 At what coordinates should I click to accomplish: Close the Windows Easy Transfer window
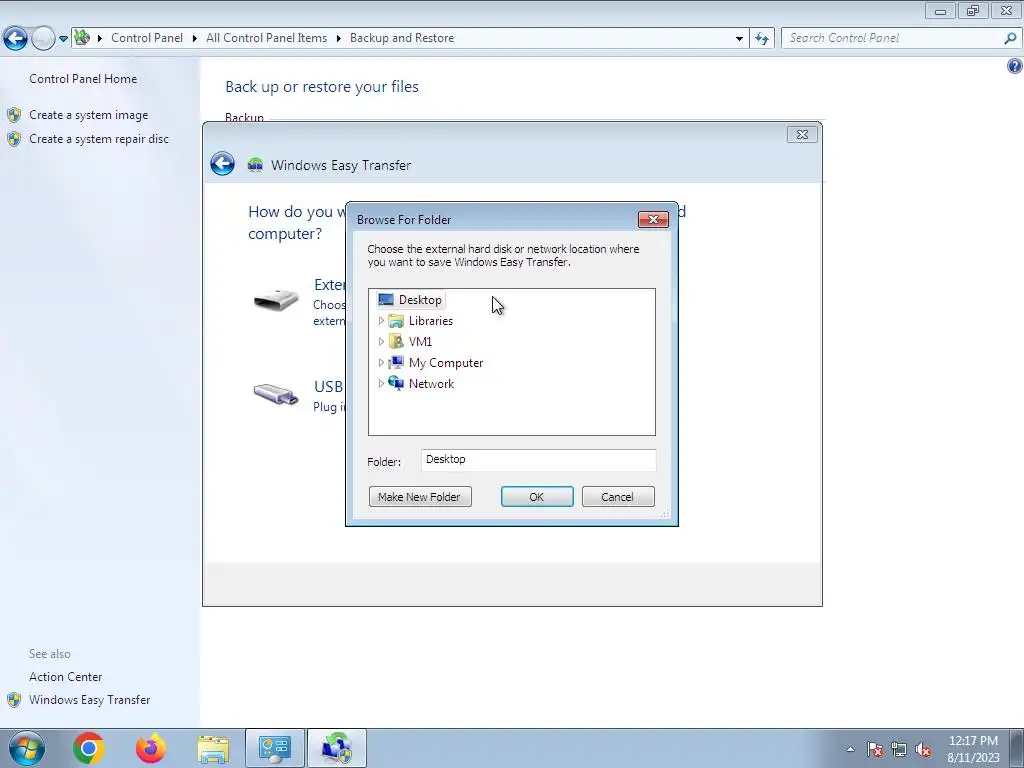tap(802, 135)
